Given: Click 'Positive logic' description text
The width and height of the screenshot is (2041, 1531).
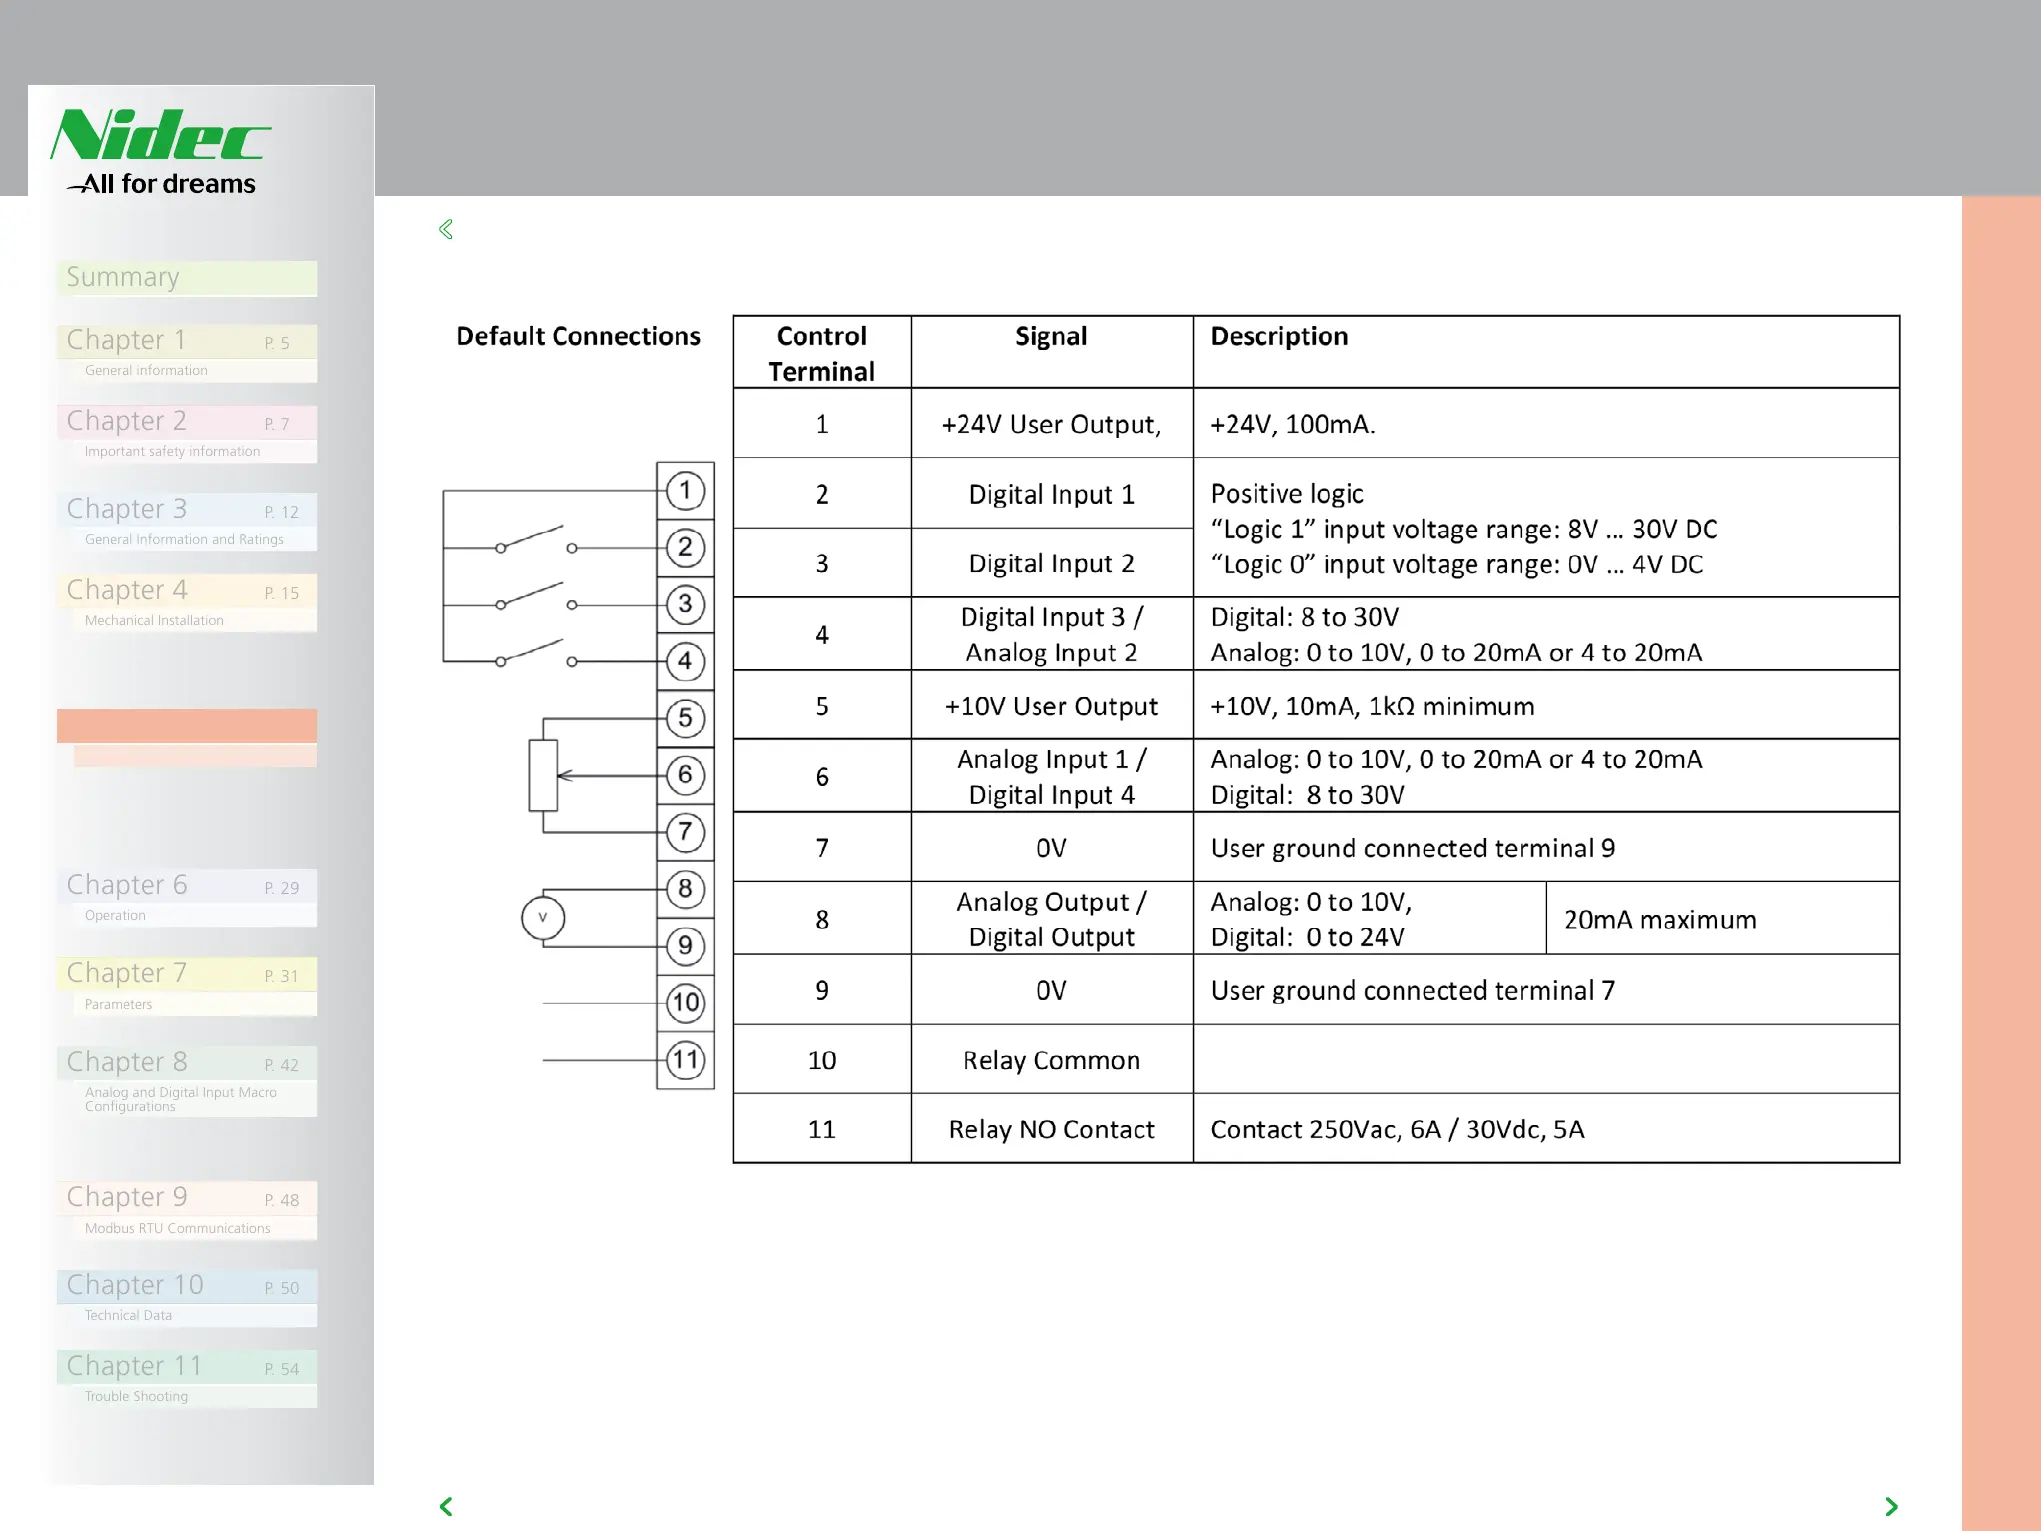Looking at the screenshot, I should [x=1287, y=494].
